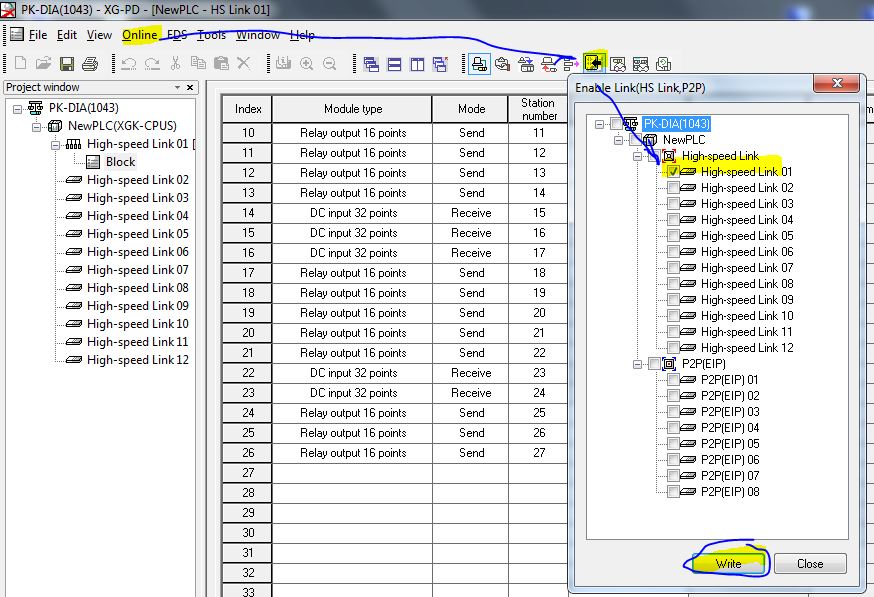The image size is (874, 597).
Task: Click the Connect to PLC toolbar icon
Action: [479, 64]
